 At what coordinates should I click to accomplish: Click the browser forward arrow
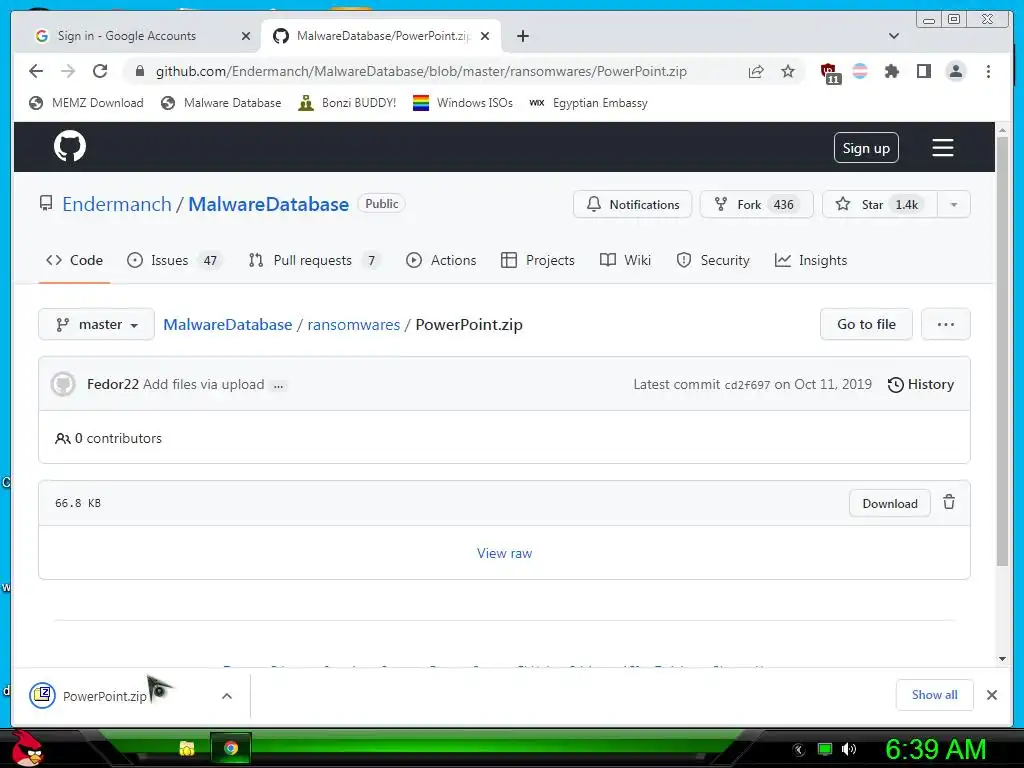(x=68, y=71)
